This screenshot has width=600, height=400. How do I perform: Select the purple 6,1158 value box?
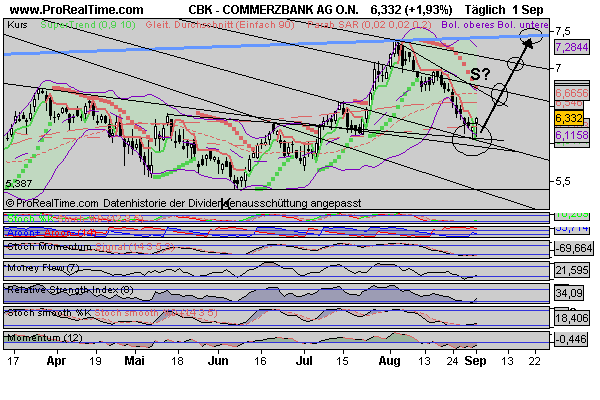pos(572,135)
